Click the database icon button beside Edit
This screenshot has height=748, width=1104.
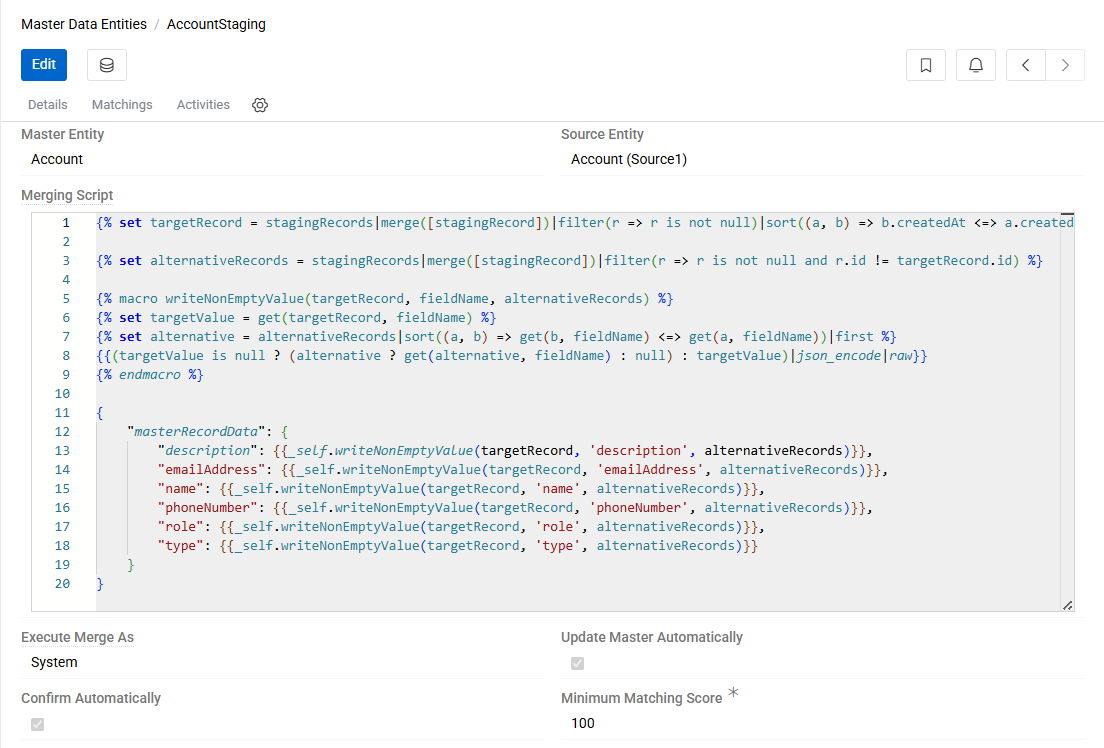point(107,65)
